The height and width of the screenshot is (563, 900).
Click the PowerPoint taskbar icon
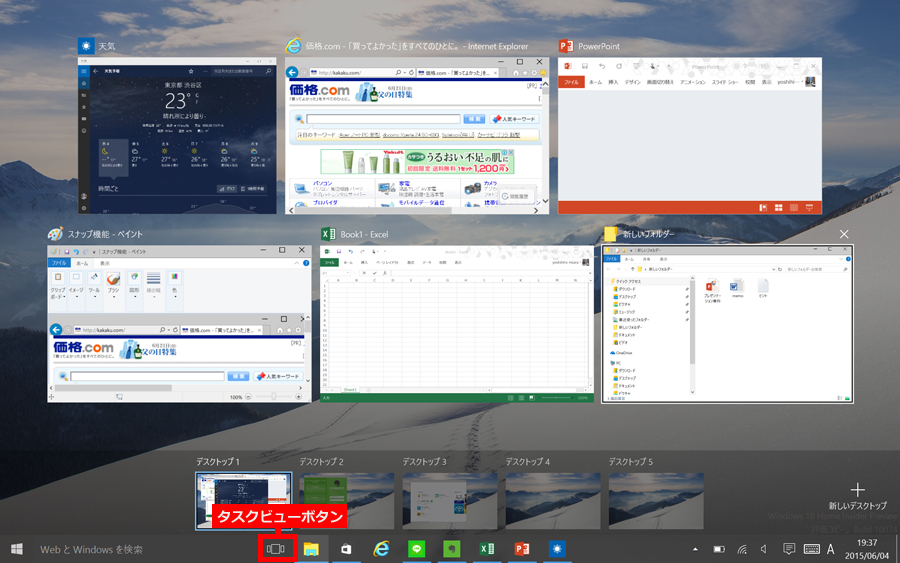(x=521, y=549)
